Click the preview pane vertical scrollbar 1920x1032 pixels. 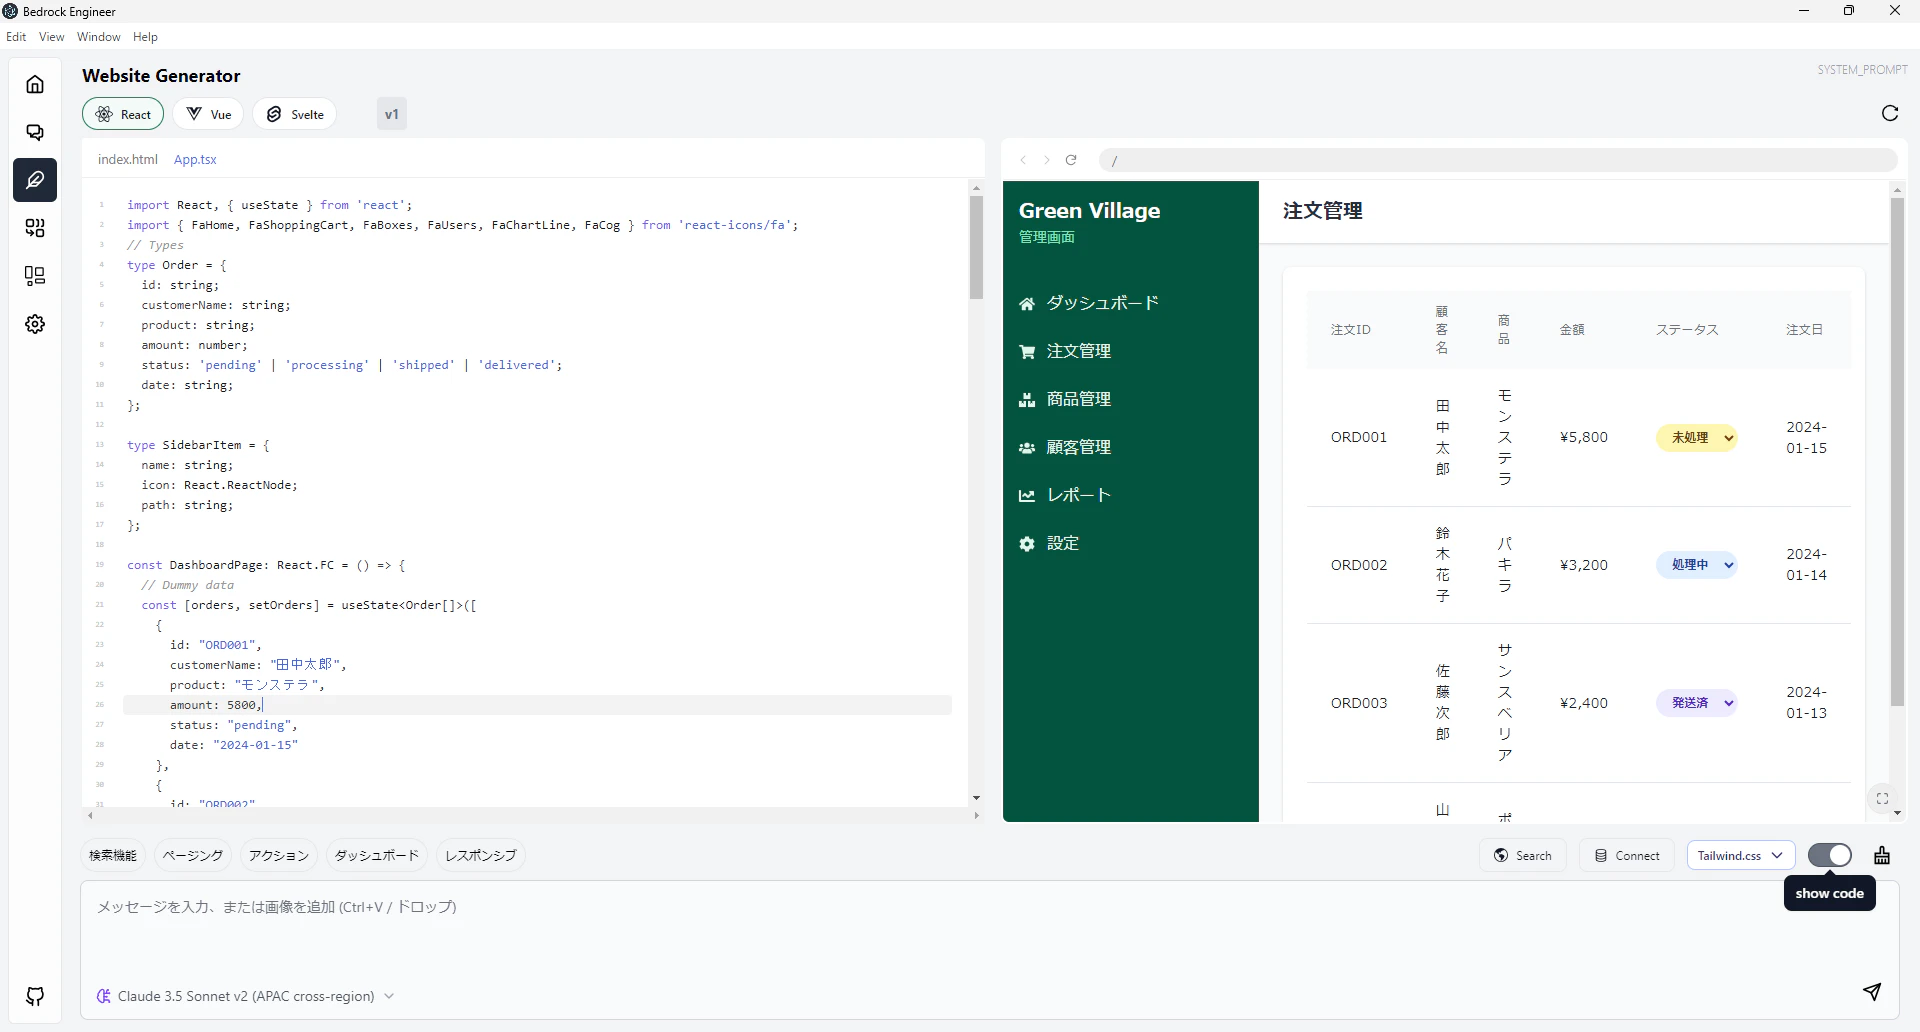tap(1897, 452)
